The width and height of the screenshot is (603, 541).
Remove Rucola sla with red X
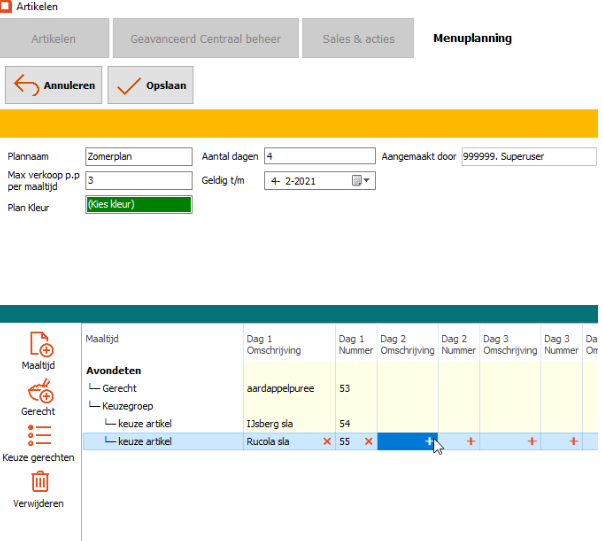point(326,441)
